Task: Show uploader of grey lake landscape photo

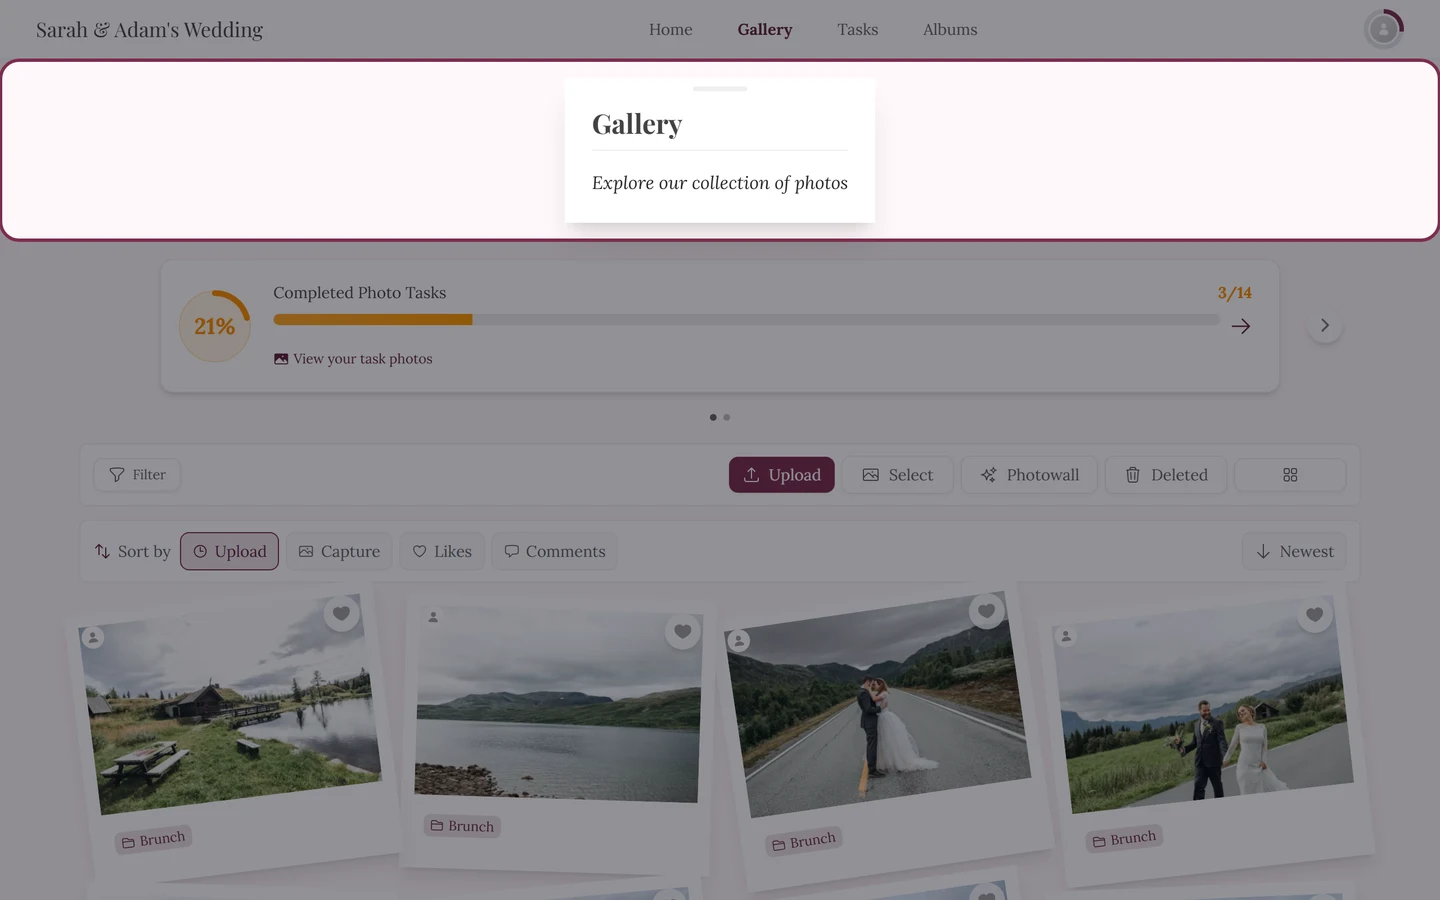Action: [433, 617]
